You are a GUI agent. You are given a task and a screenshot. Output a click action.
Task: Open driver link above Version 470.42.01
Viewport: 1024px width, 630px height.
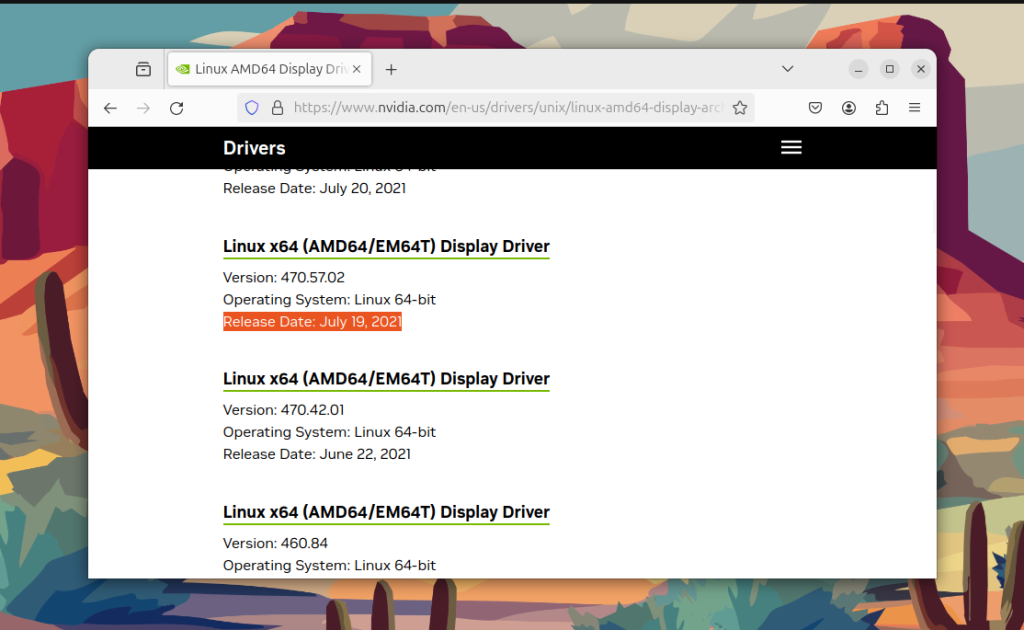click(x=386, y=379)
